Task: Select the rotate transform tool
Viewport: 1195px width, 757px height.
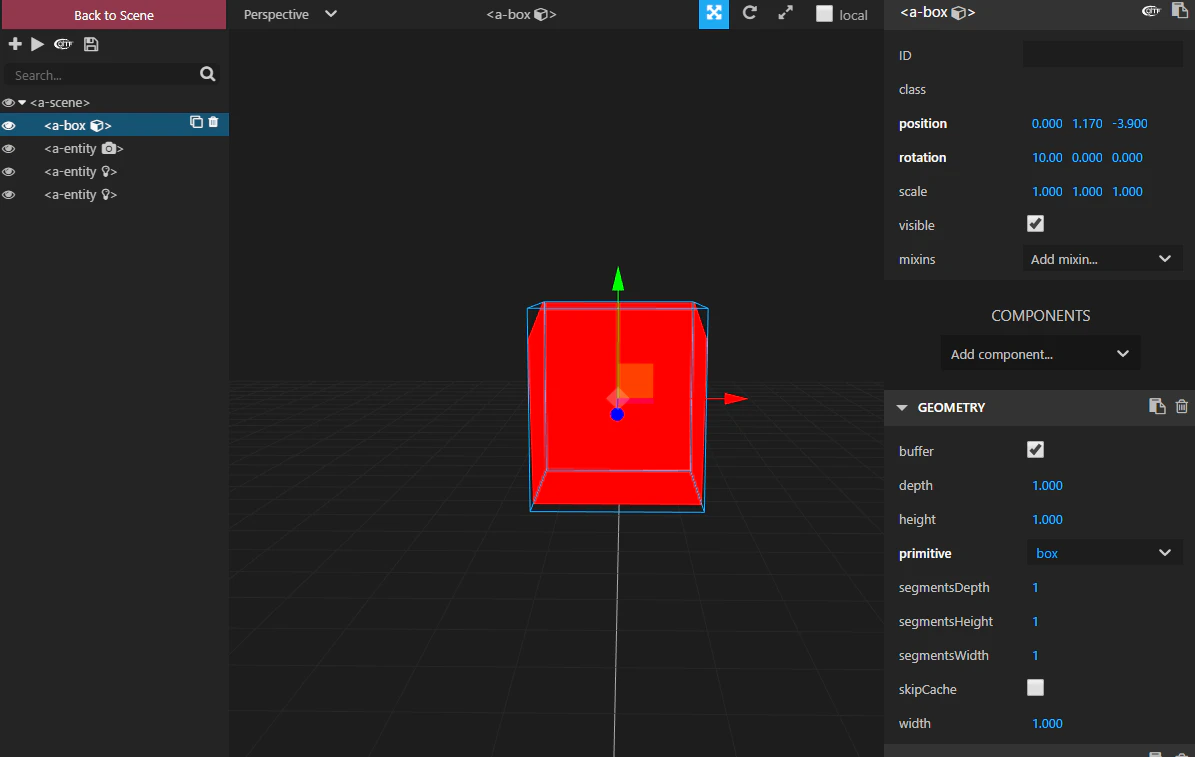Action: (x=749, y=13)
